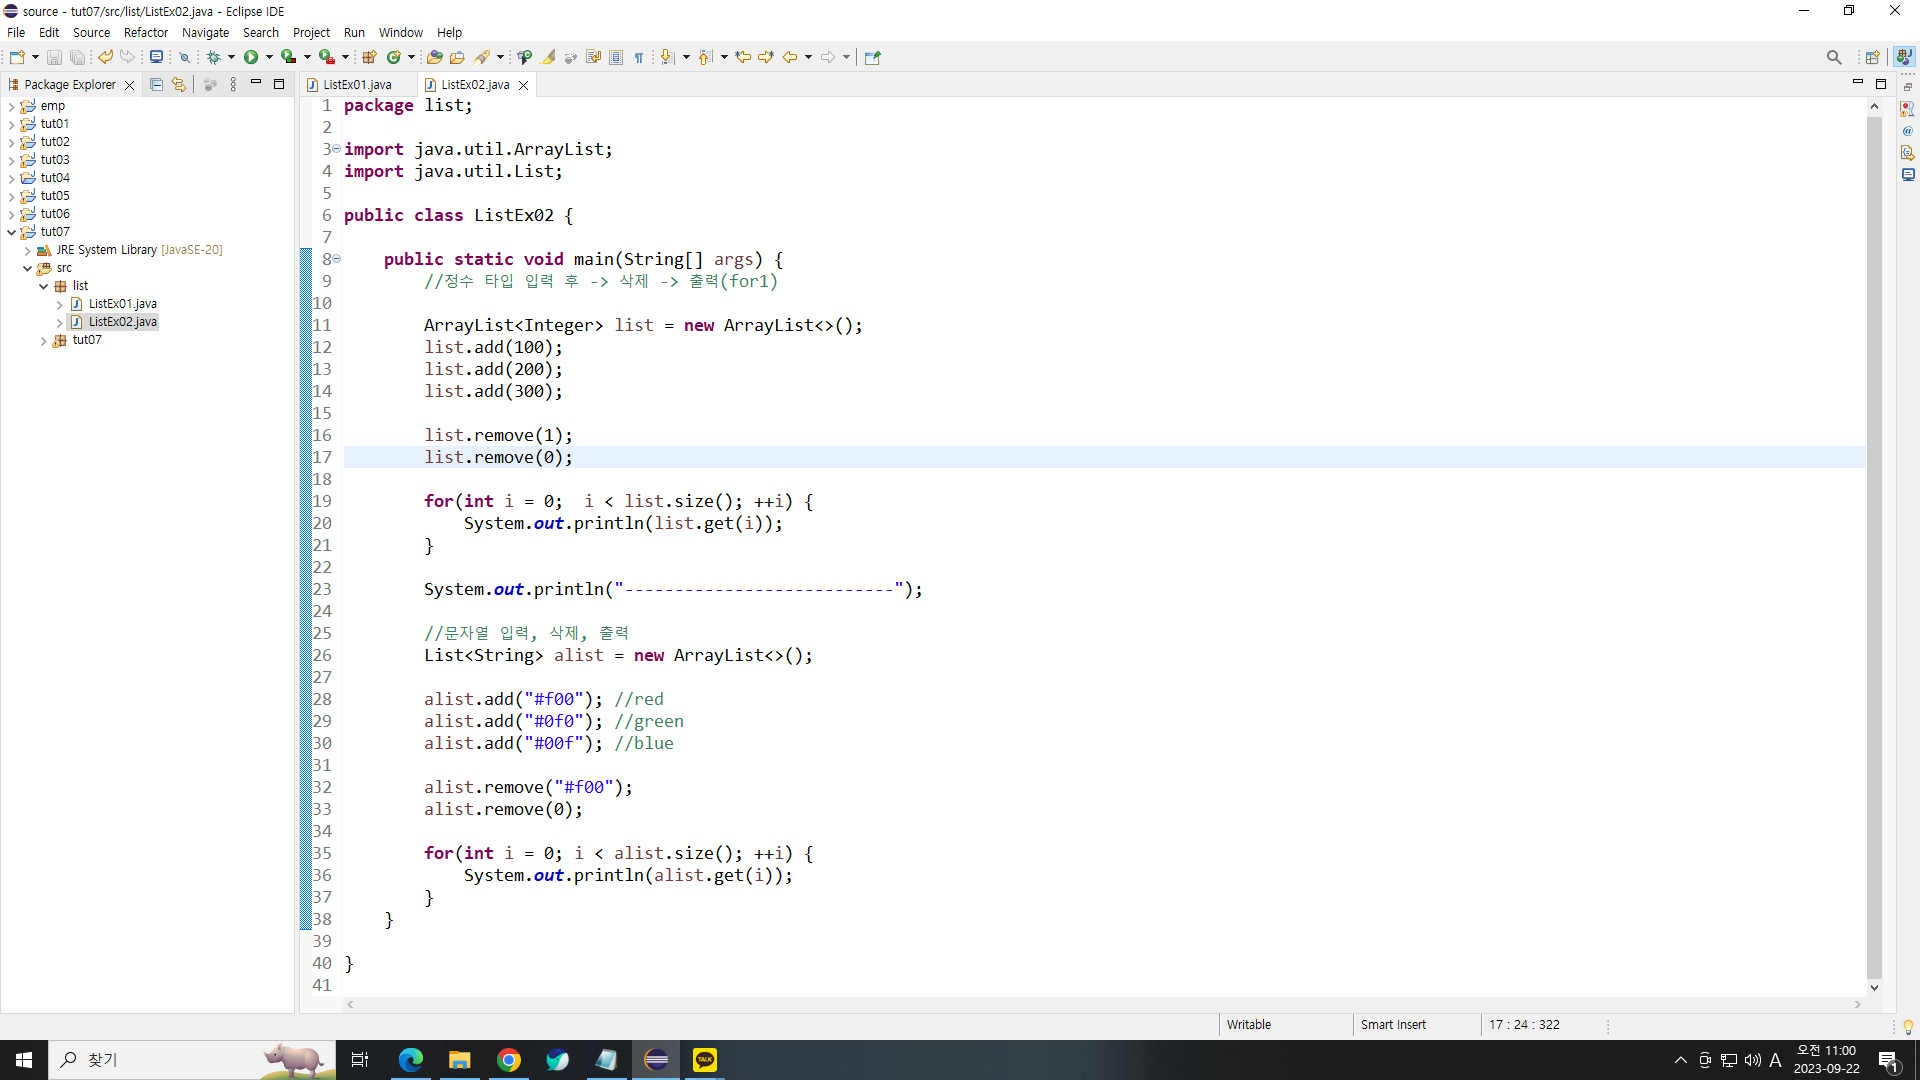Collapse the src folder node
The image size is (1920, 1080).
[27, 268]
